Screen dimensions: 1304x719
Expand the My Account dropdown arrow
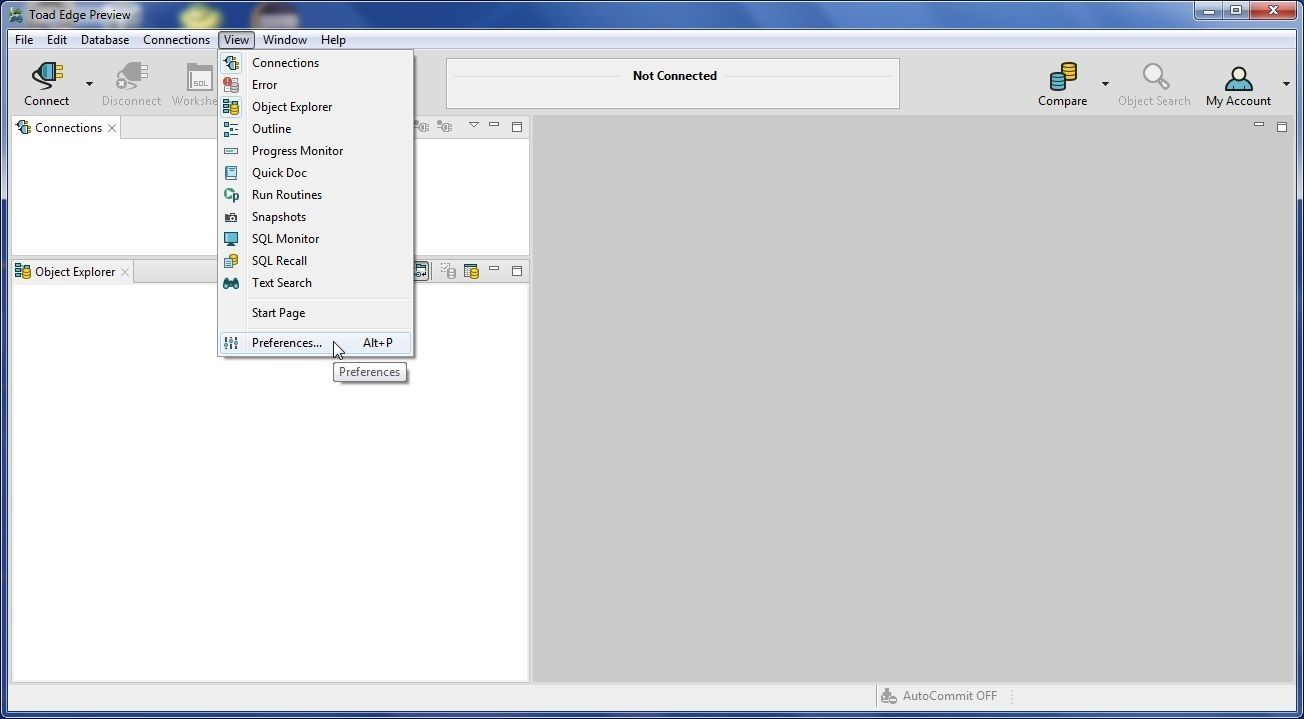click(x=1286, y=84)
